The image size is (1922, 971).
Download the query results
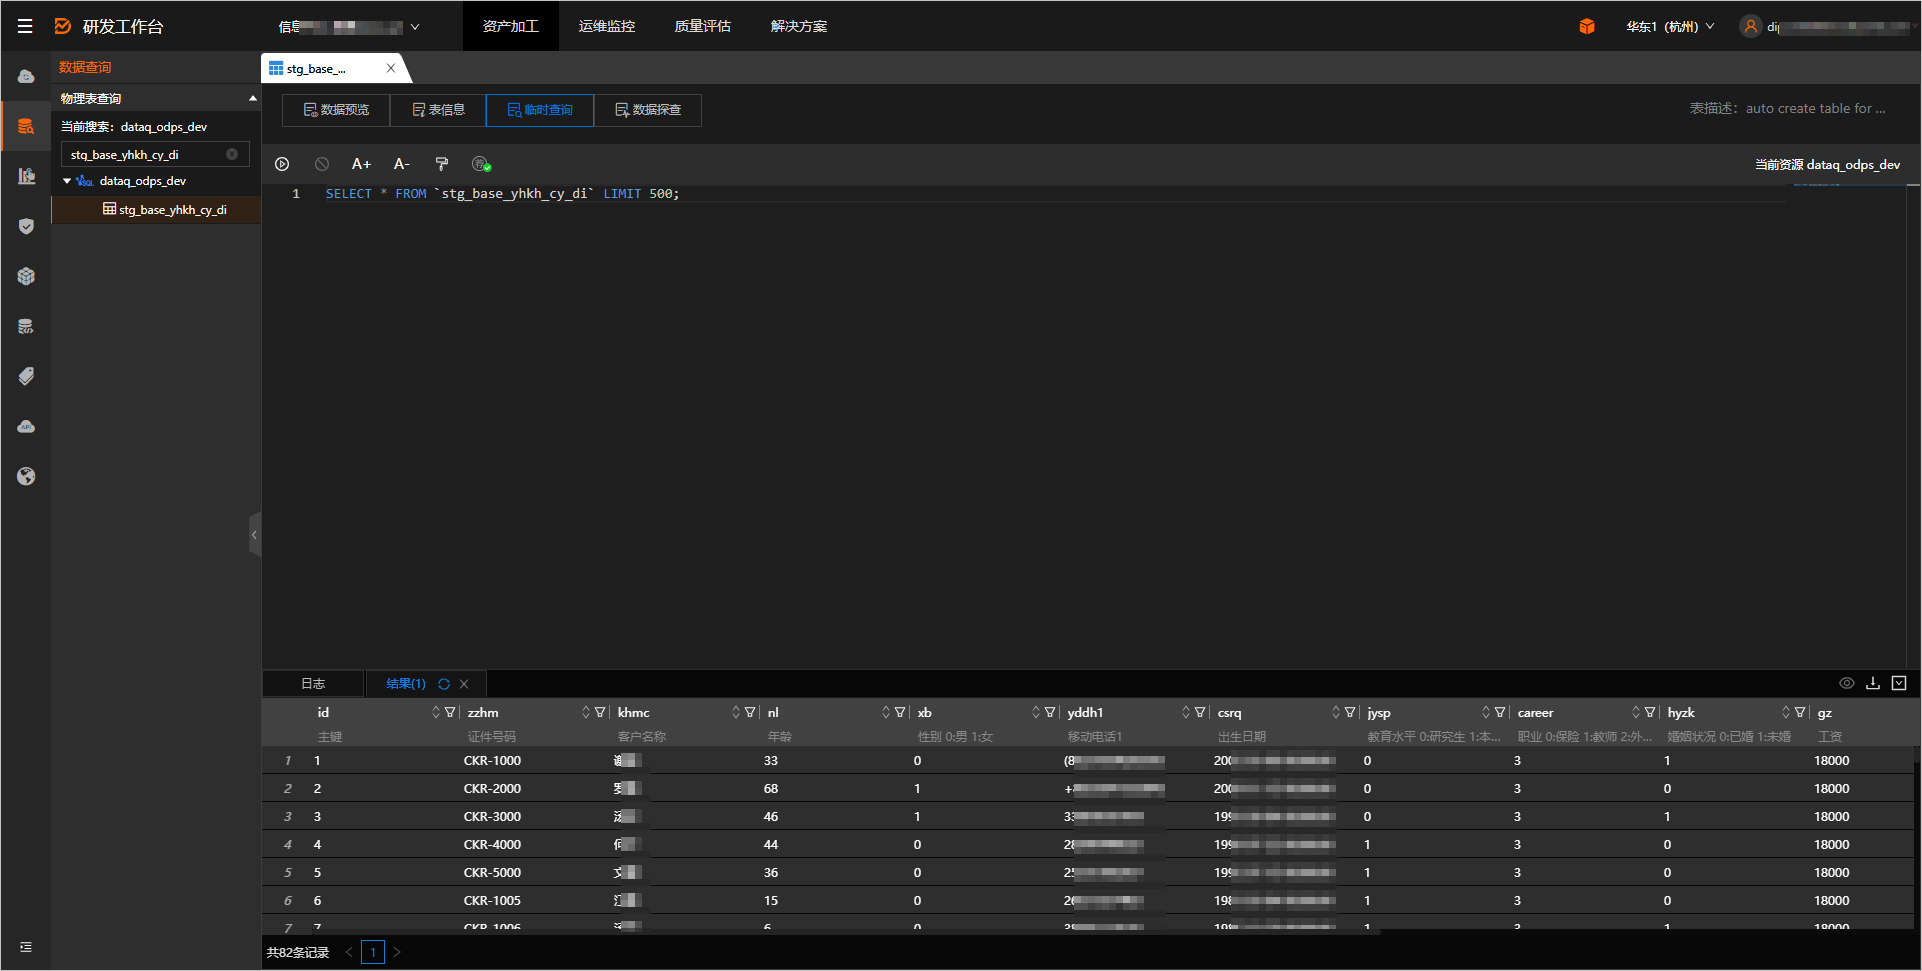(x=1873, y=683)
